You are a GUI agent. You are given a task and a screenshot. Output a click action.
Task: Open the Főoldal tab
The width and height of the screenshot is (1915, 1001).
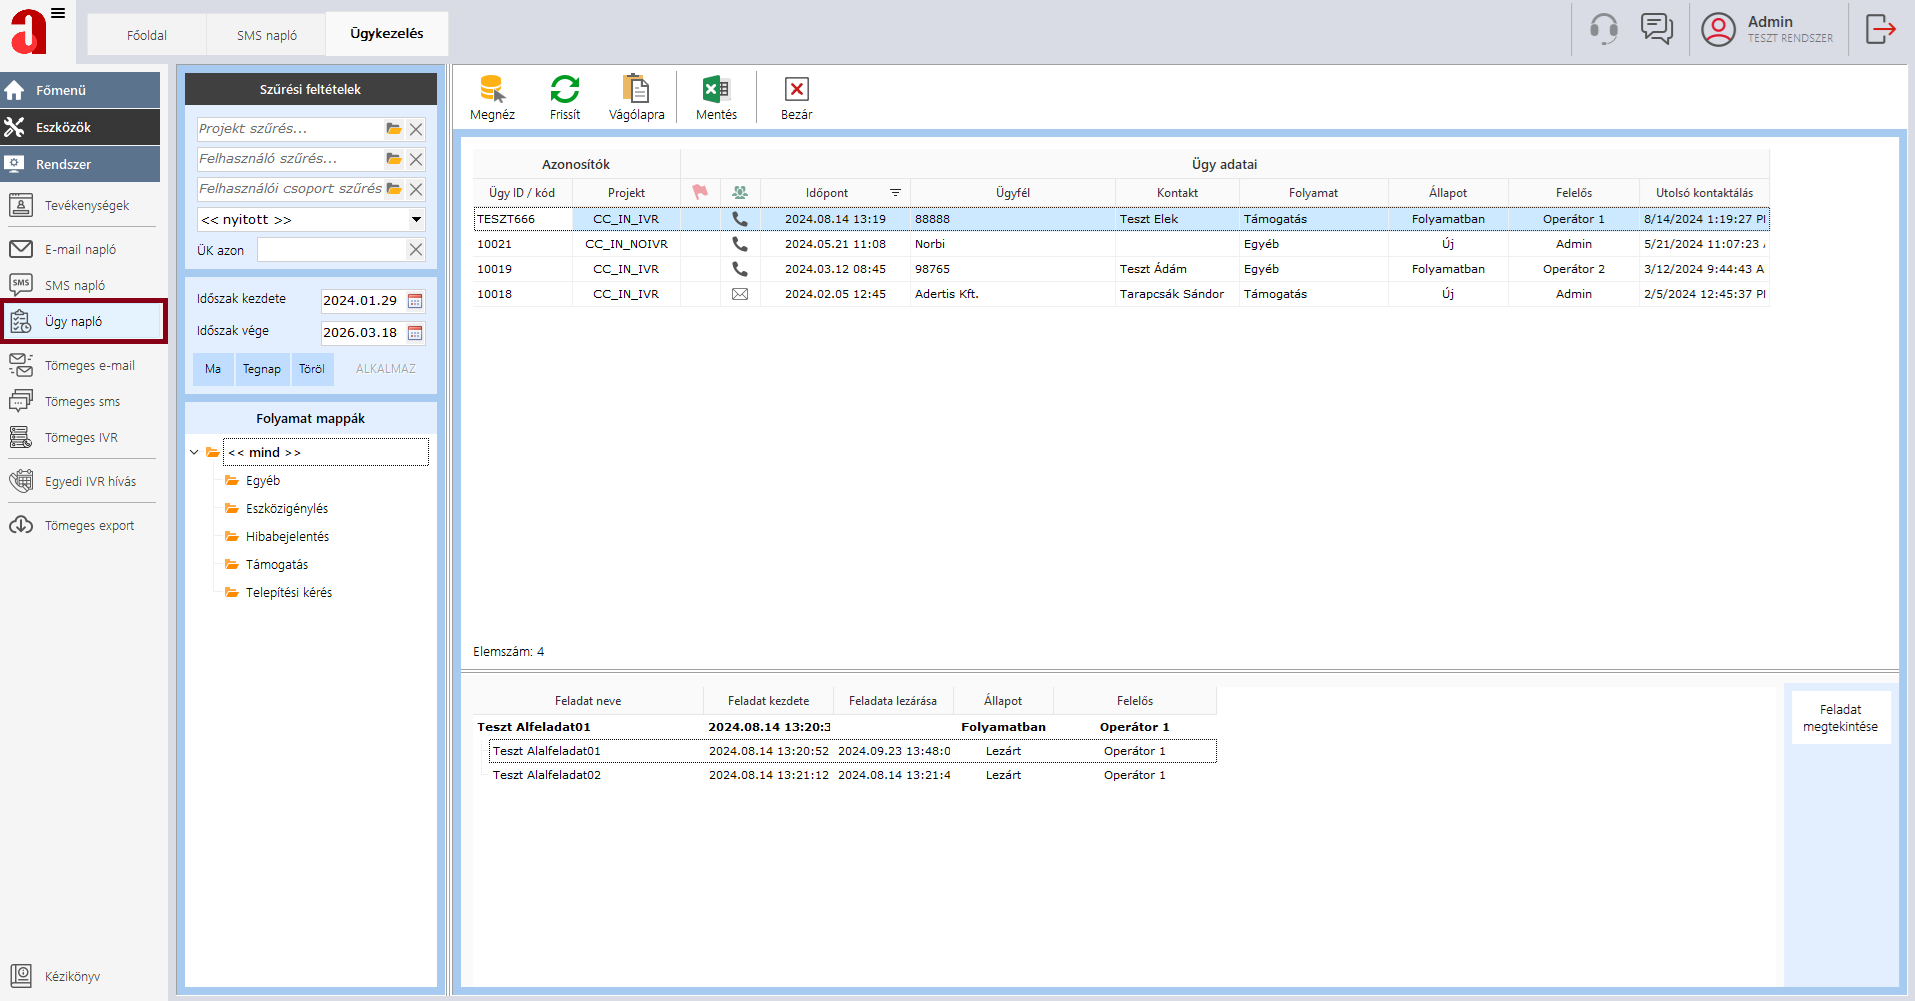147,35
